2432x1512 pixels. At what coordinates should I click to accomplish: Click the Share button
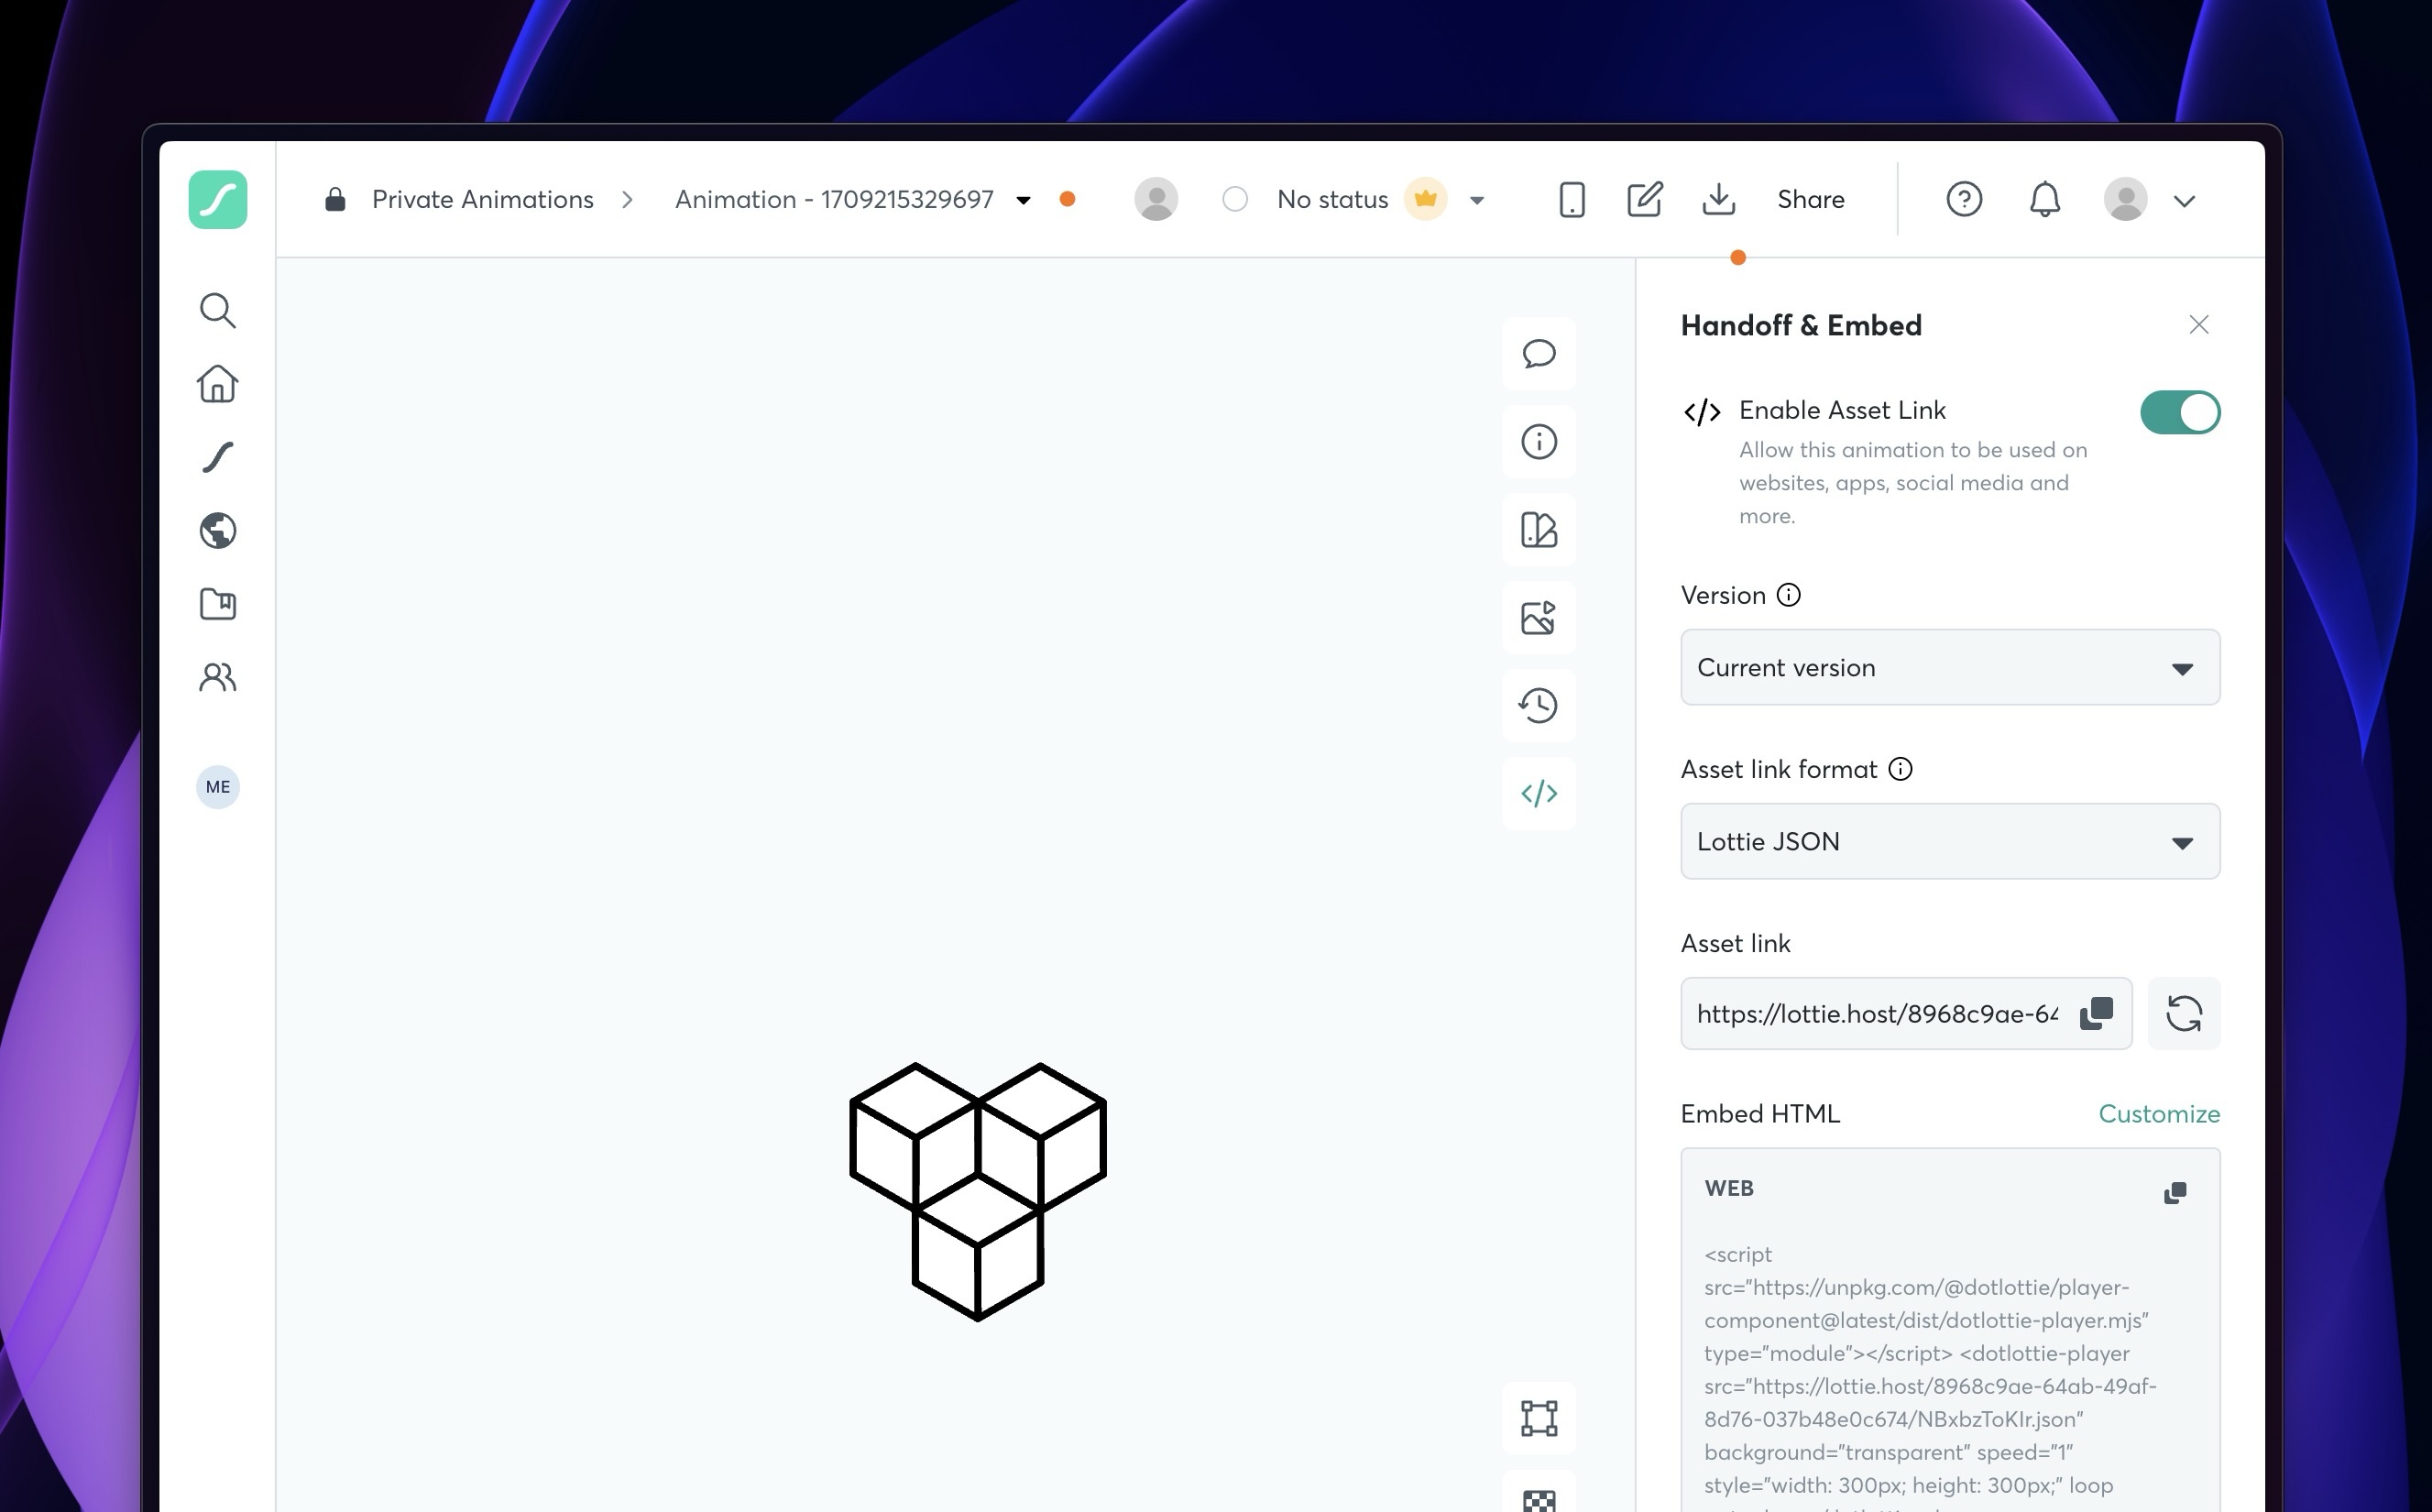coord(1811,199)
